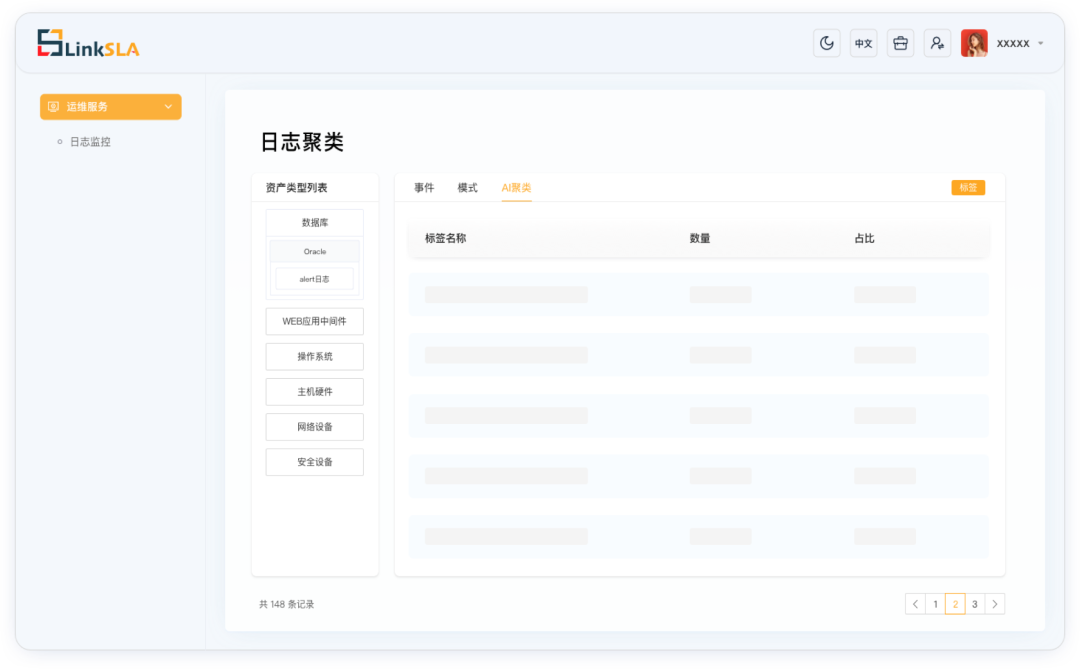Open the 日志监控 sidebar item
This screenshot has width=1080, height=669.
point(90,142)
